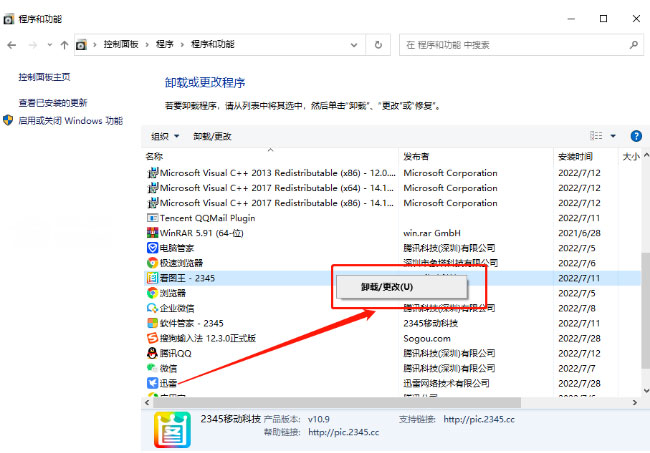This screenshot has height=453, width=650.
Task: Sort by 安装时间 column header
Action: 575,156
